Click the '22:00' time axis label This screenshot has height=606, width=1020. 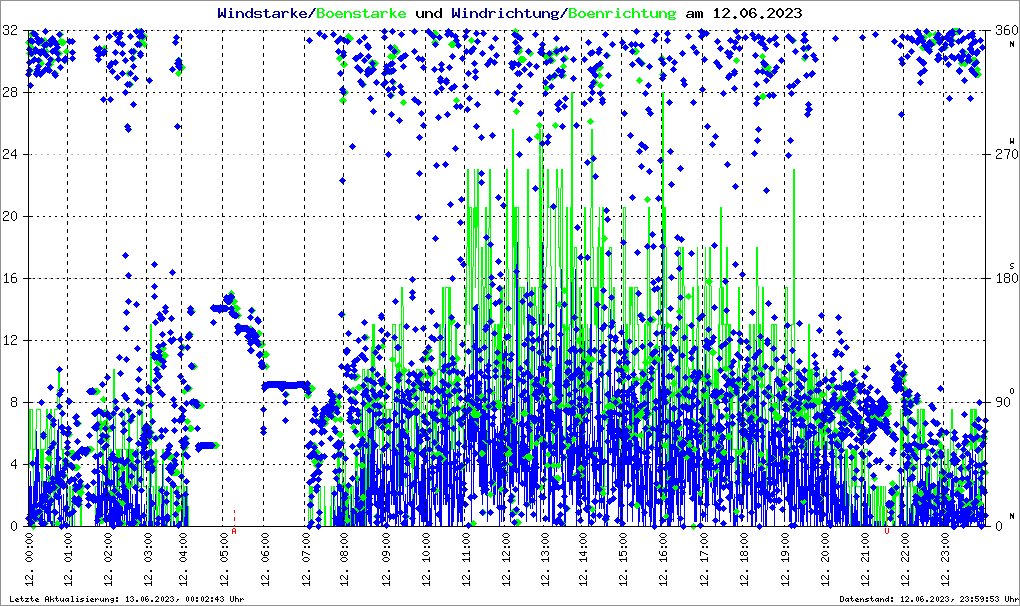click(905, 549)
